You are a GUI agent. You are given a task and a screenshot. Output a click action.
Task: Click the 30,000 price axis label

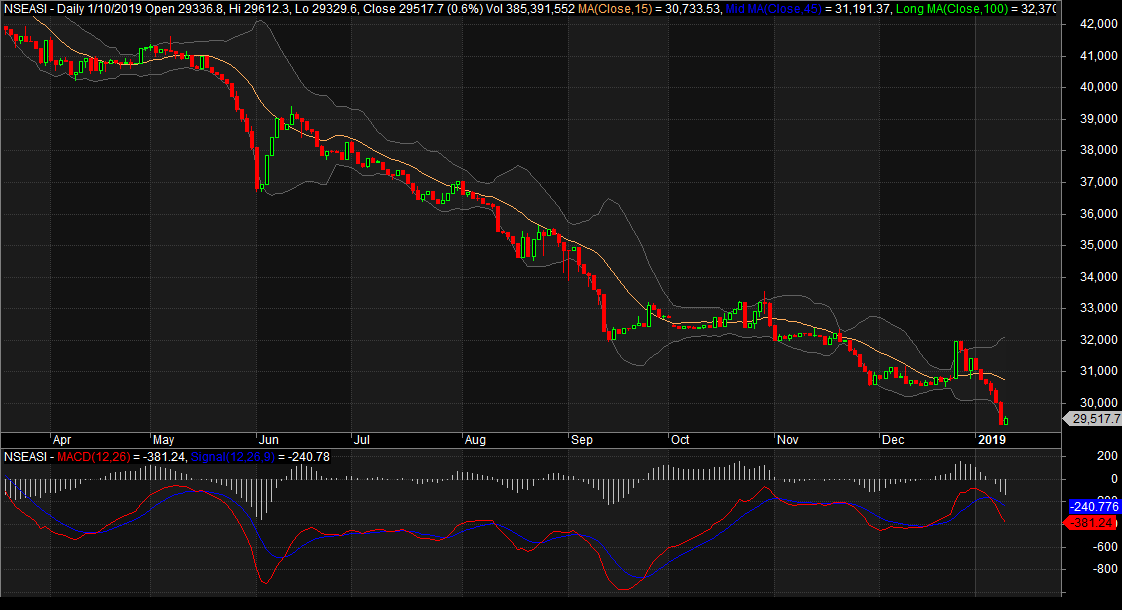[1098, 402]
